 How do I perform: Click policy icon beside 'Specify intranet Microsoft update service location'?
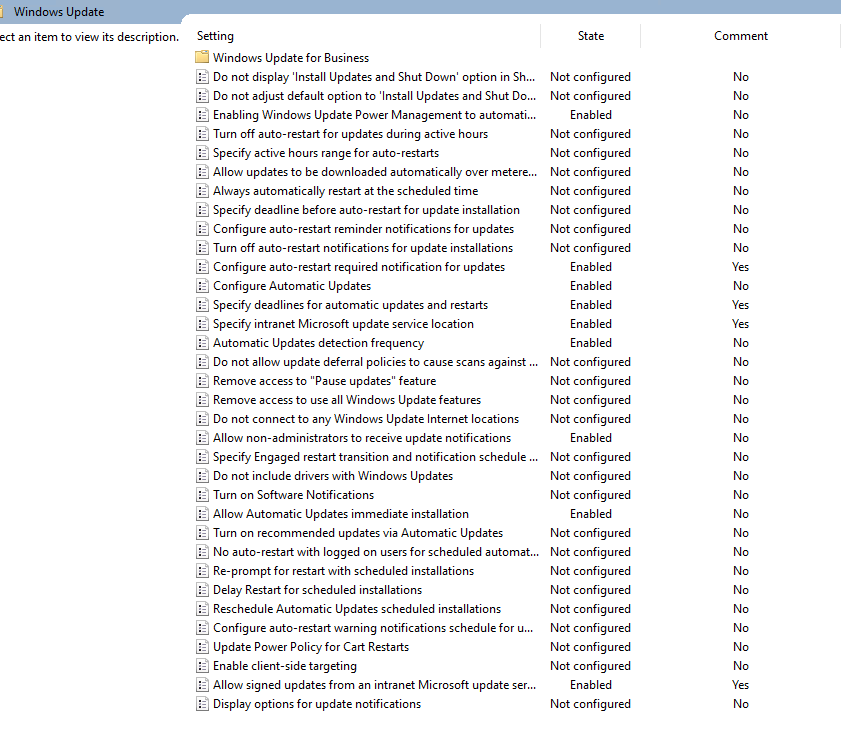click(x=202, y=324)
